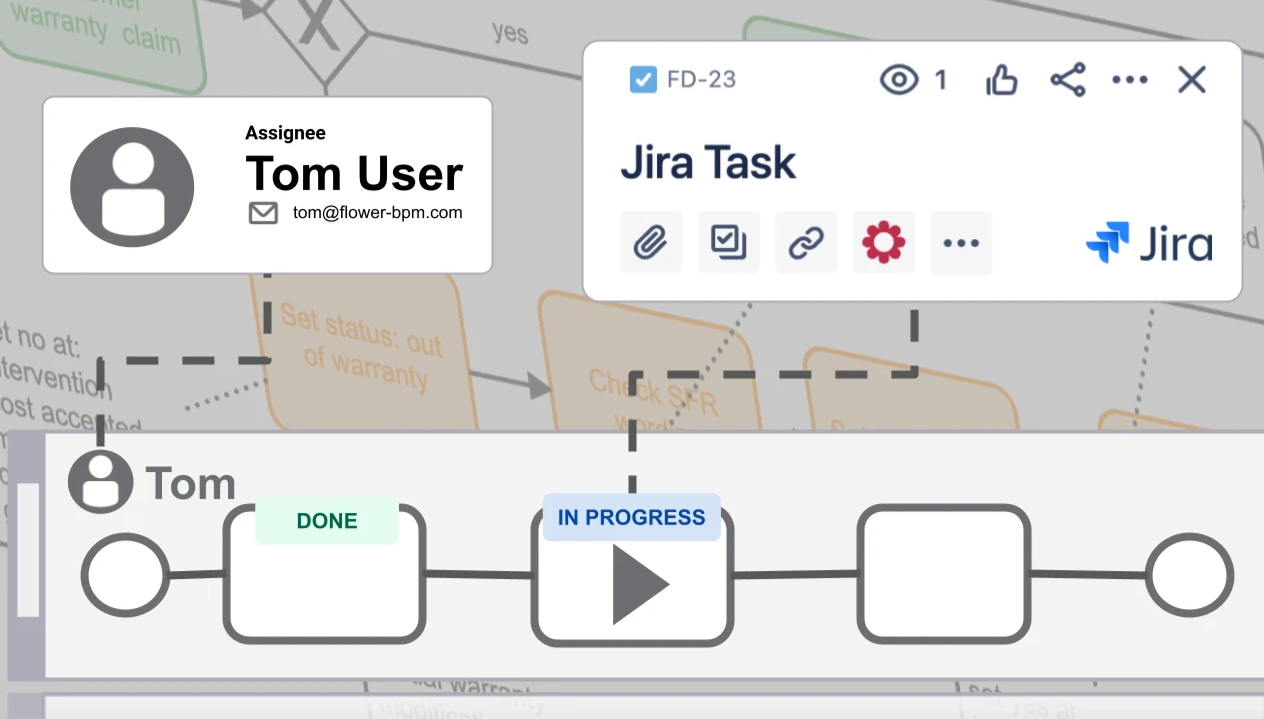
Task: Click the IN PROGRESS status badge
Action: pyautogui.click(x=632, y=517)
